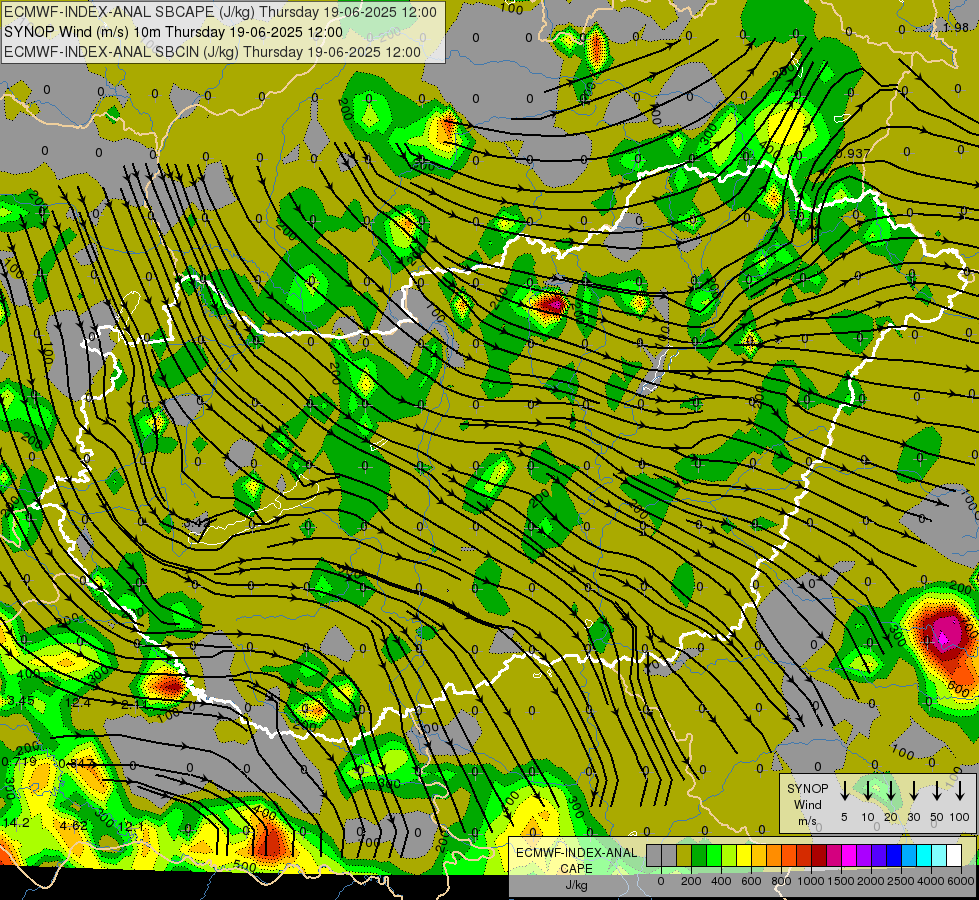Click the '400' tick label on colour scale

(x=721, y=881)
